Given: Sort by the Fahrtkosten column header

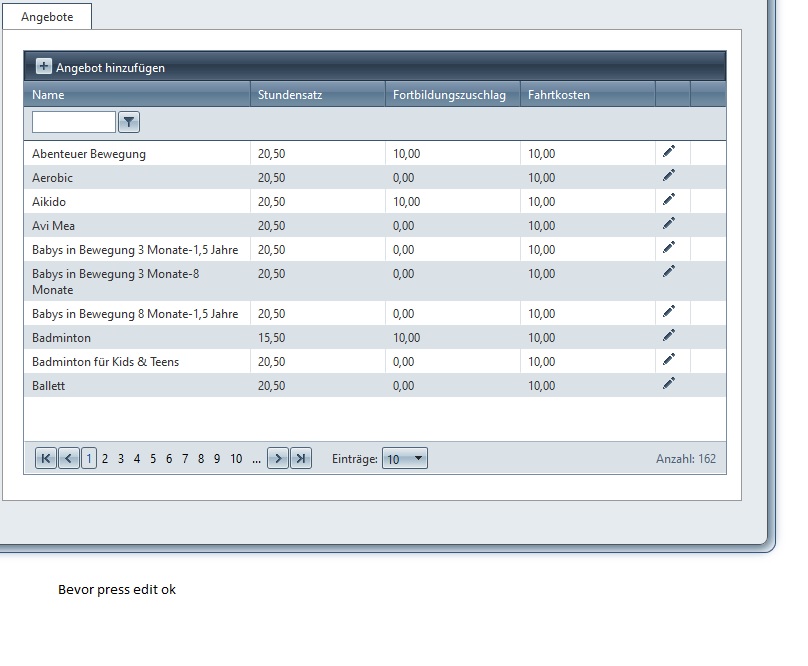Looking at the screenshot, I should (588, 94).
